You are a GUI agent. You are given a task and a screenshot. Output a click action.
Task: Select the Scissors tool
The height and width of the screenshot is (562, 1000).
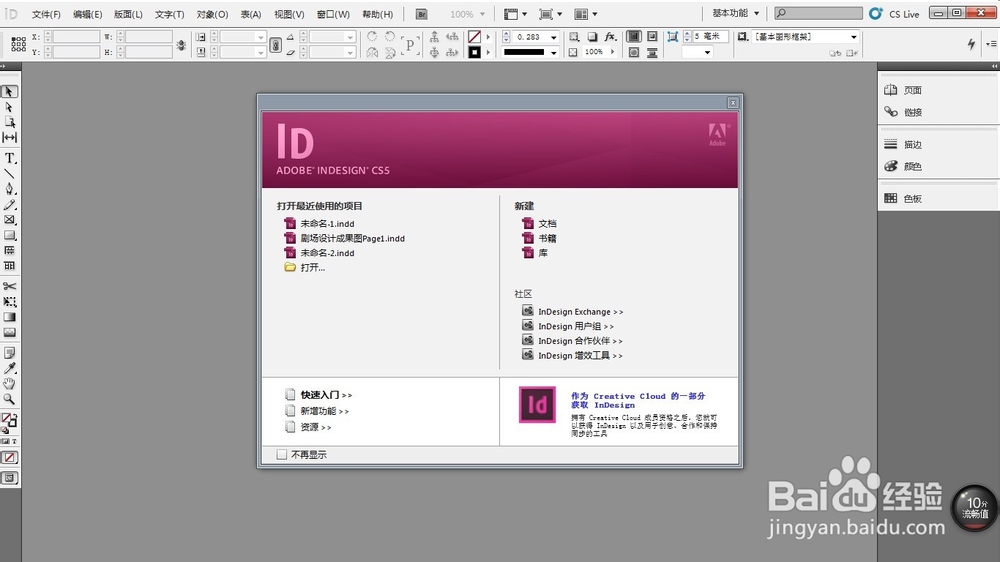click(x=10, y=286)
